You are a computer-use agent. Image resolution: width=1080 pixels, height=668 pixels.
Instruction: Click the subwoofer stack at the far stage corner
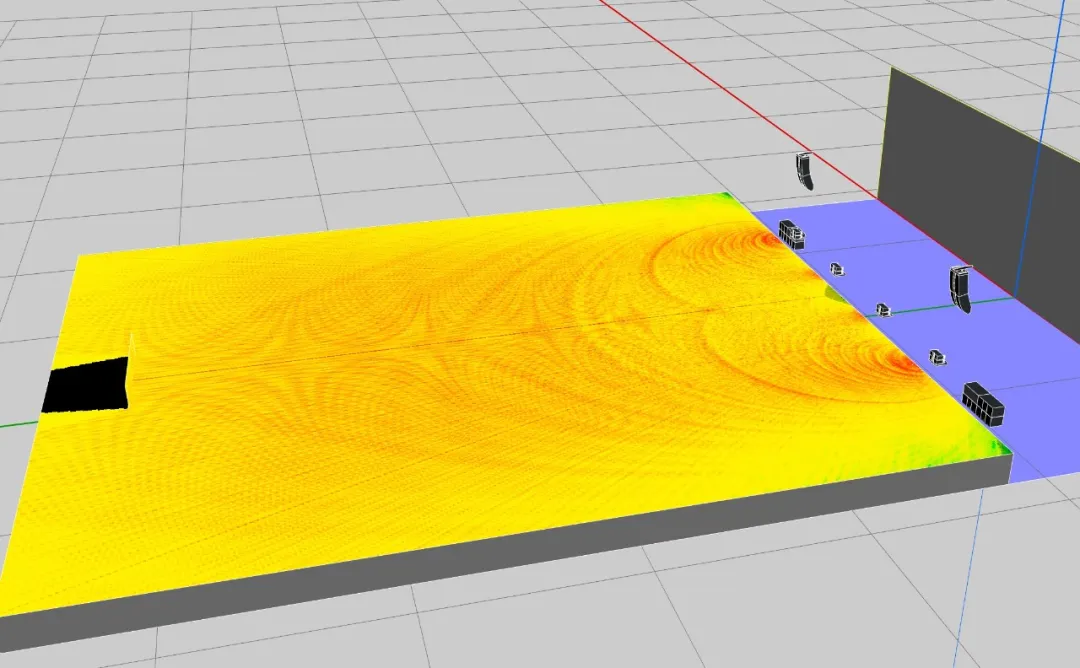click(792, 235)
